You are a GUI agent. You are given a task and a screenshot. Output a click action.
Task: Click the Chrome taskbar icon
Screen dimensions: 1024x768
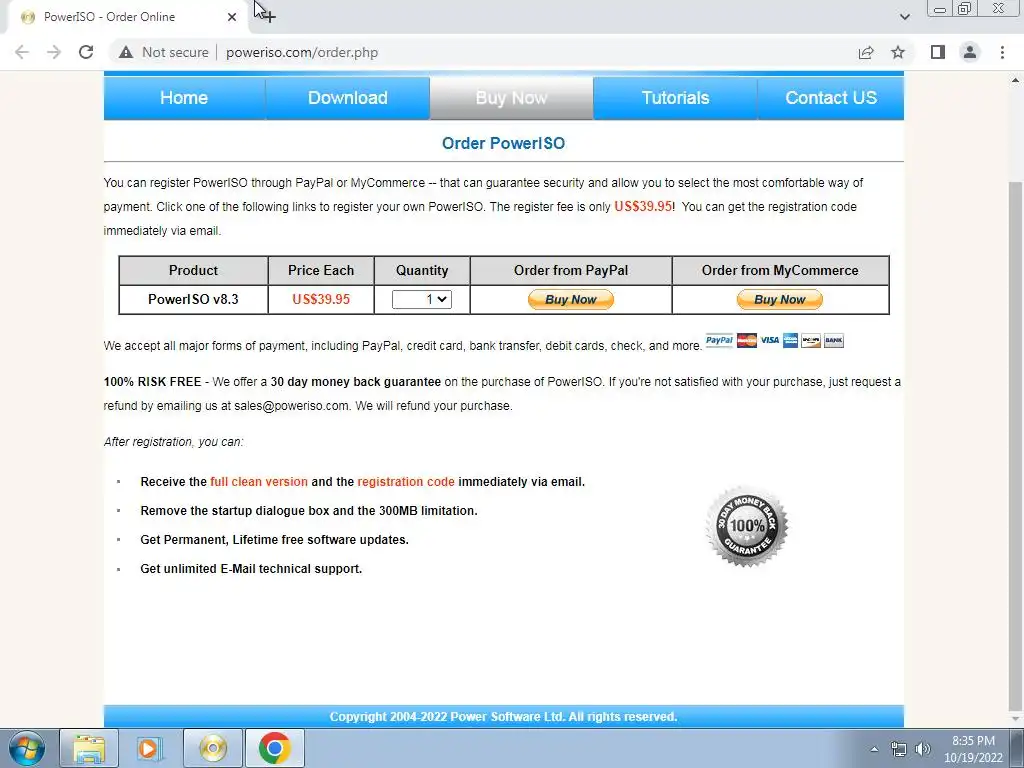click(274, 748)
